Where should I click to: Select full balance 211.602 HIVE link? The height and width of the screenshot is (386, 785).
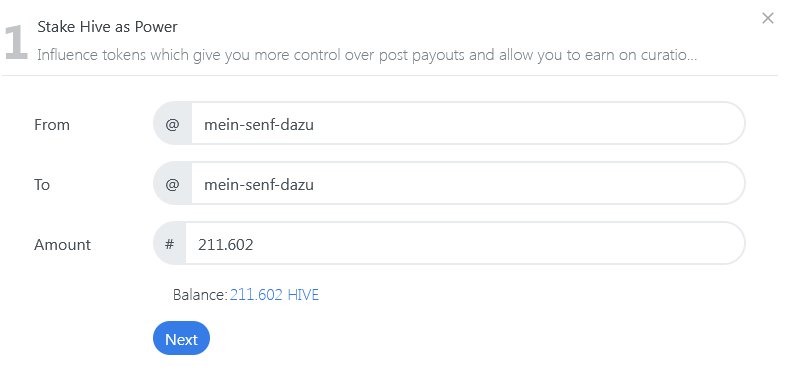[x=274, y=294]
